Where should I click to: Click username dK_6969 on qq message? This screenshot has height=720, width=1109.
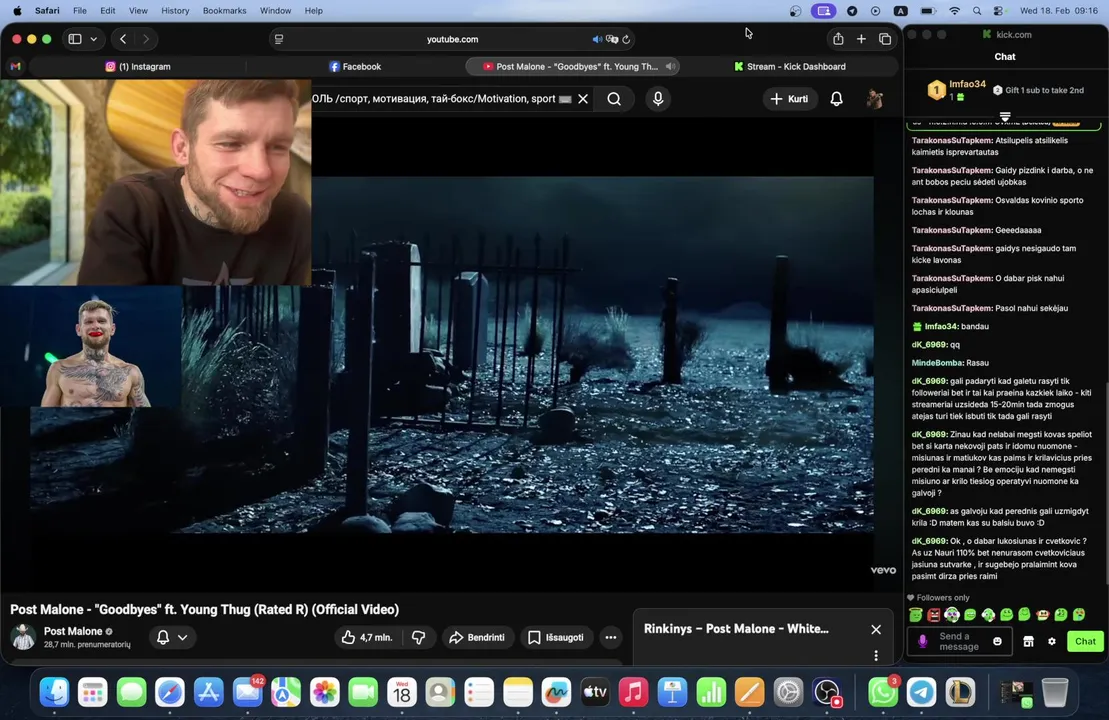tap(929, 344)
